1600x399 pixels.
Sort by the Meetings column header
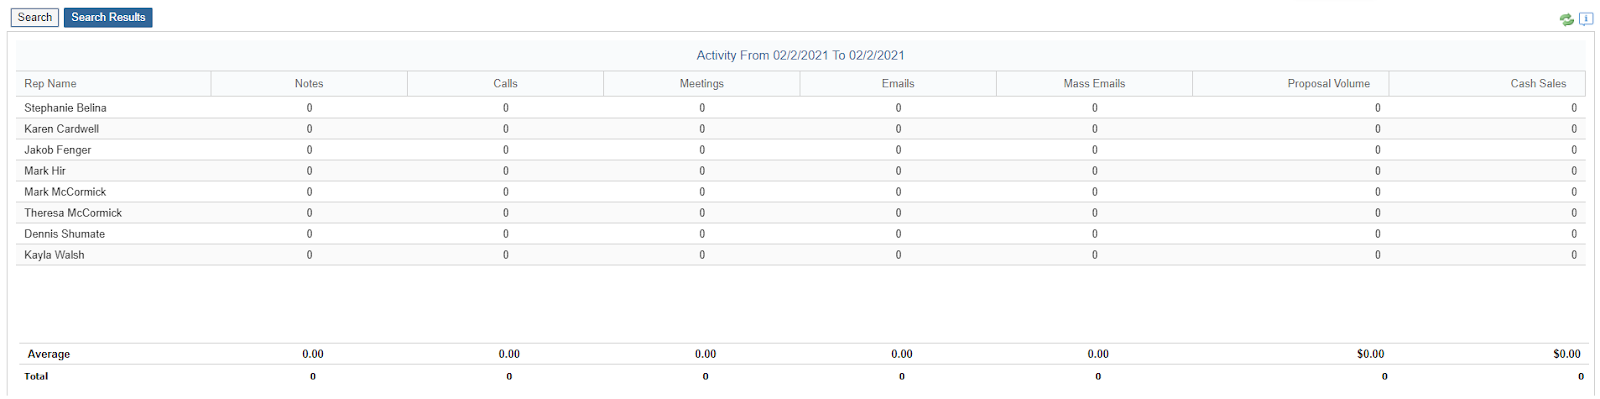(702, 84)
